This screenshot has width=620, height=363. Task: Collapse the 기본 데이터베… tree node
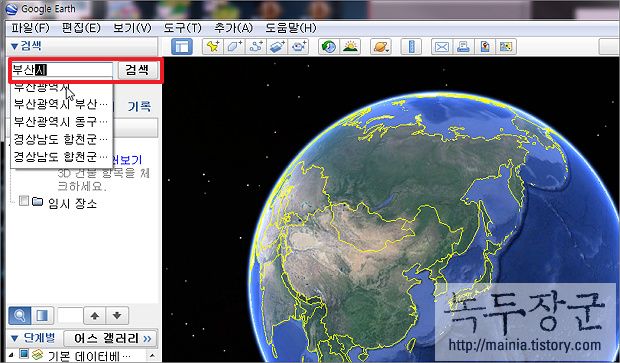[11, 354]
